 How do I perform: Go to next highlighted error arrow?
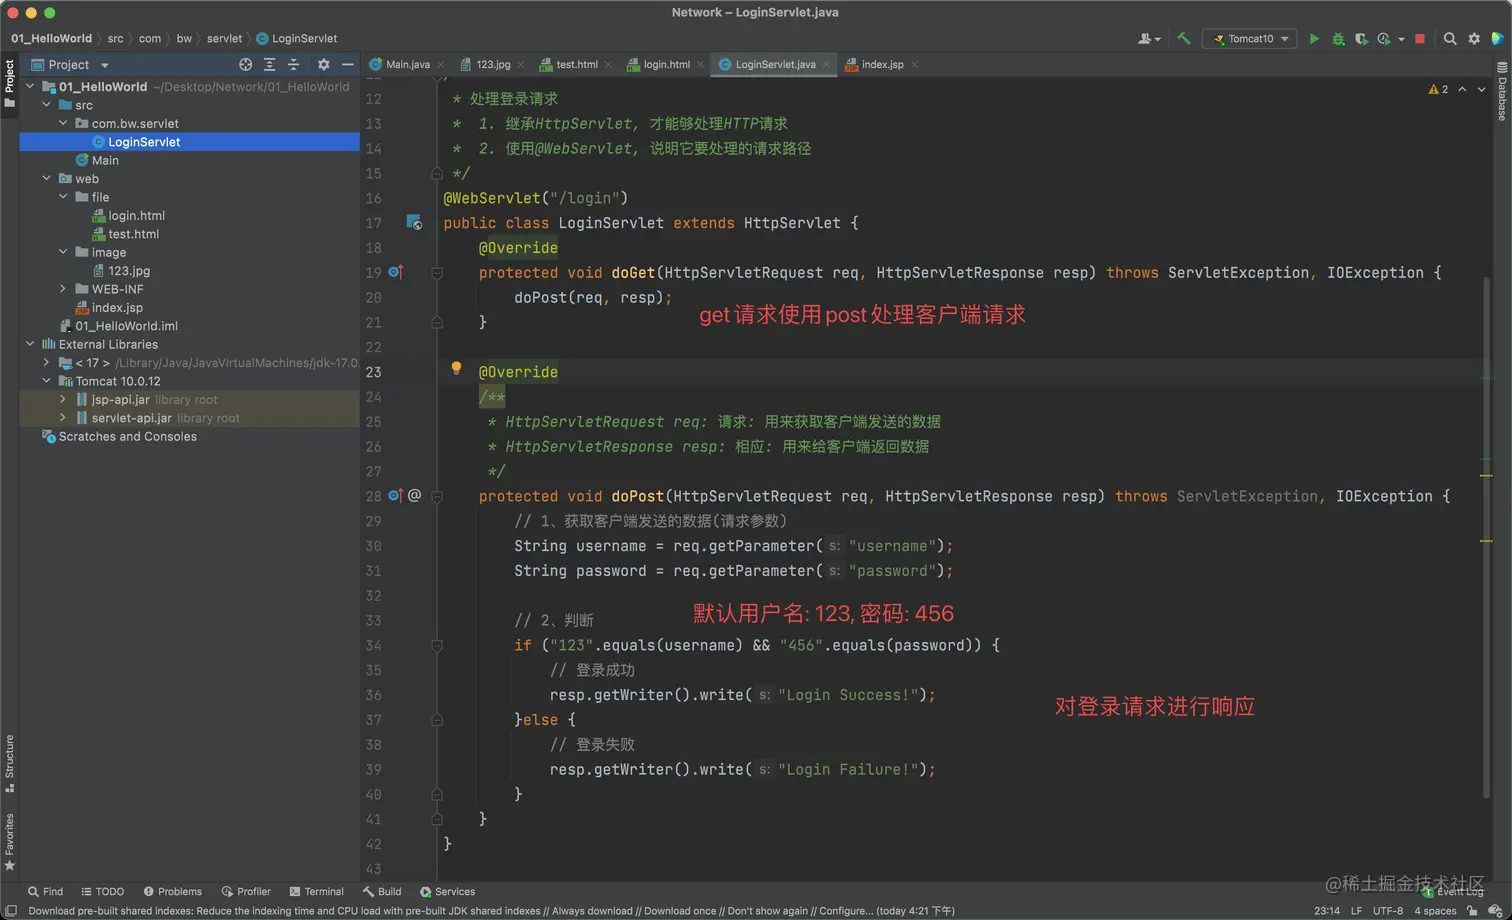point(1481,90)
